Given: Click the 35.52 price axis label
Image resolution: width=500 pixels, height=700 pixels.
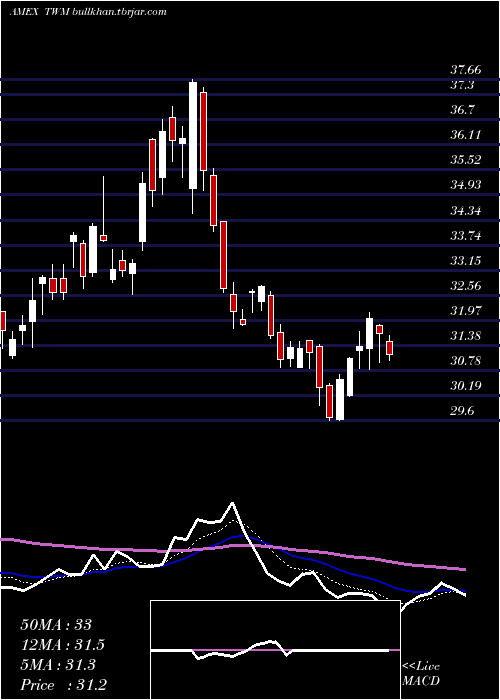Looking at the screenshot, I should 465,160.
